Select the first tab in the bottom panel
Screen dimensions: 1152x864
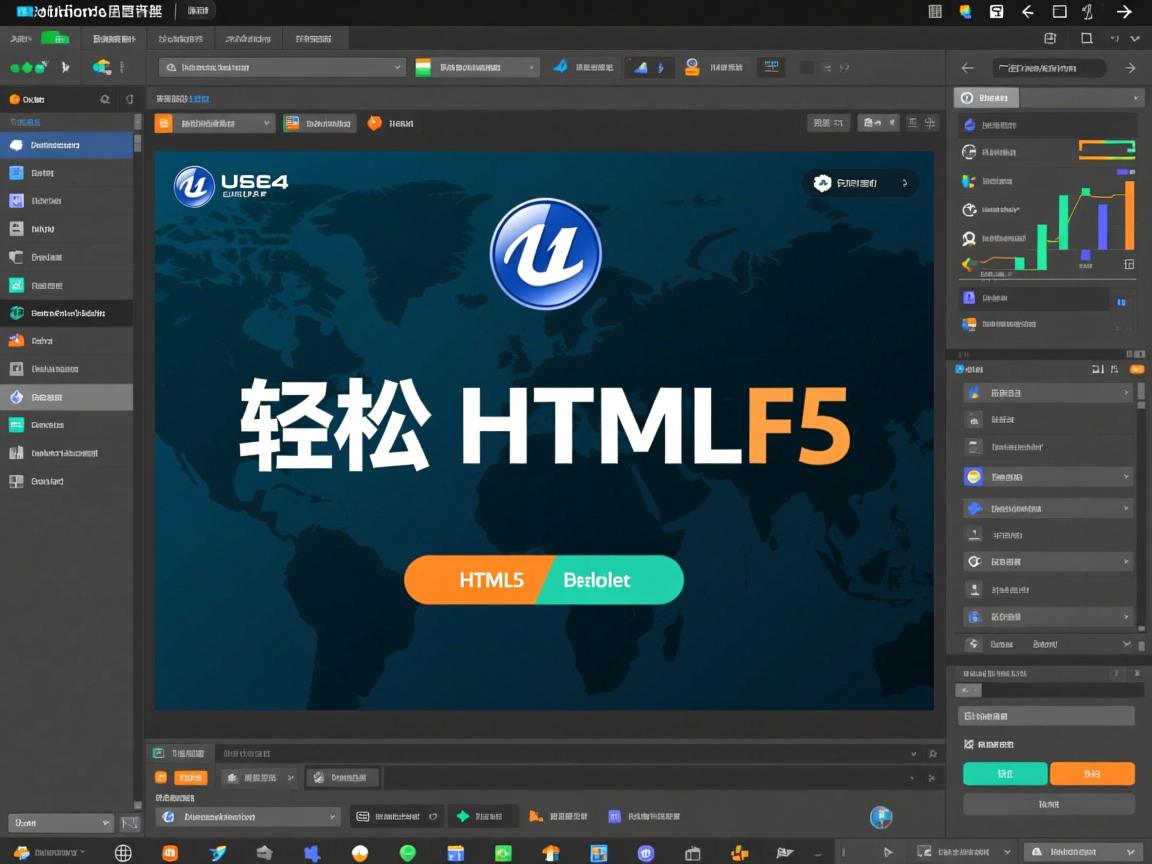(180, 752)
